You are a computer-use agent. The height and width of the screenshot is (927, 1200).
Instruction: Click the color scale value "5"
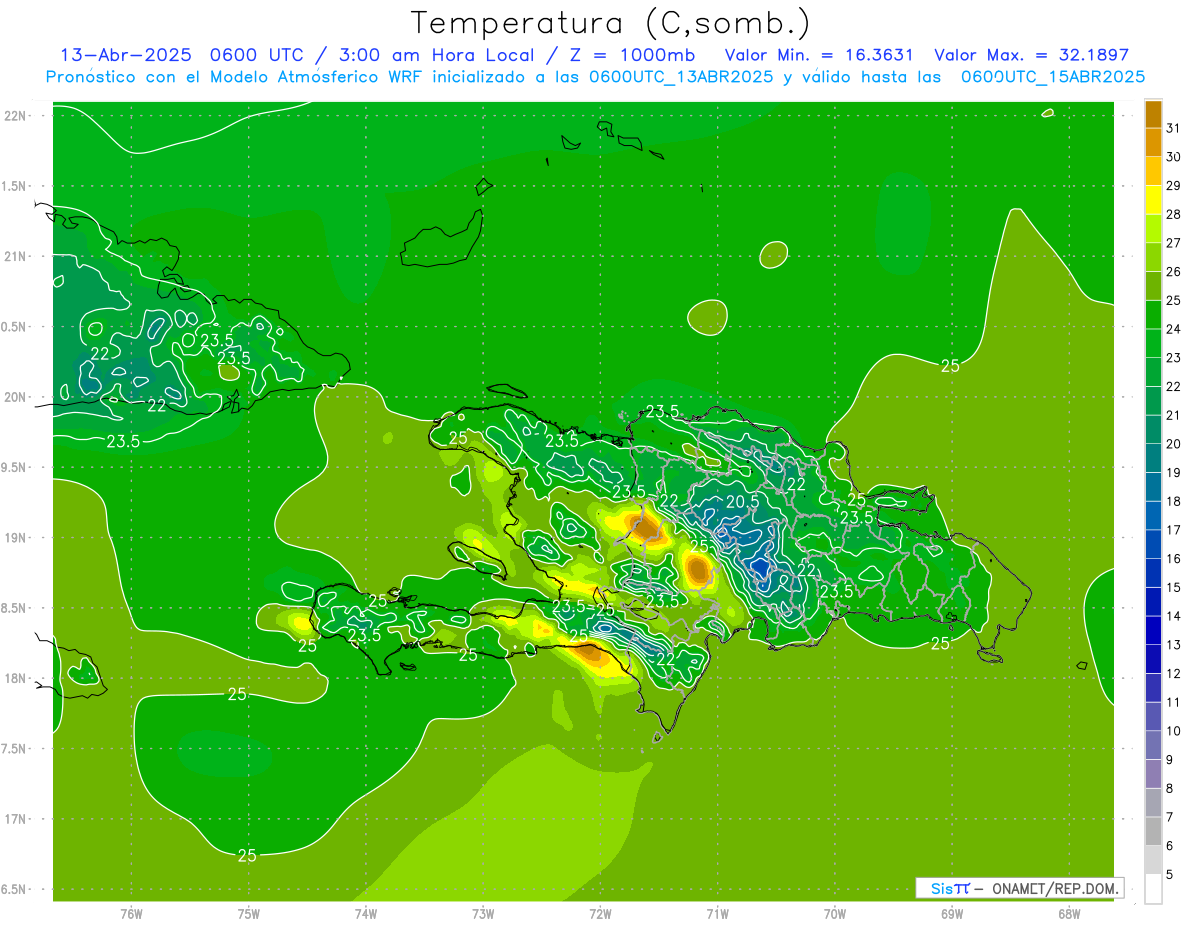[1171, 875]
